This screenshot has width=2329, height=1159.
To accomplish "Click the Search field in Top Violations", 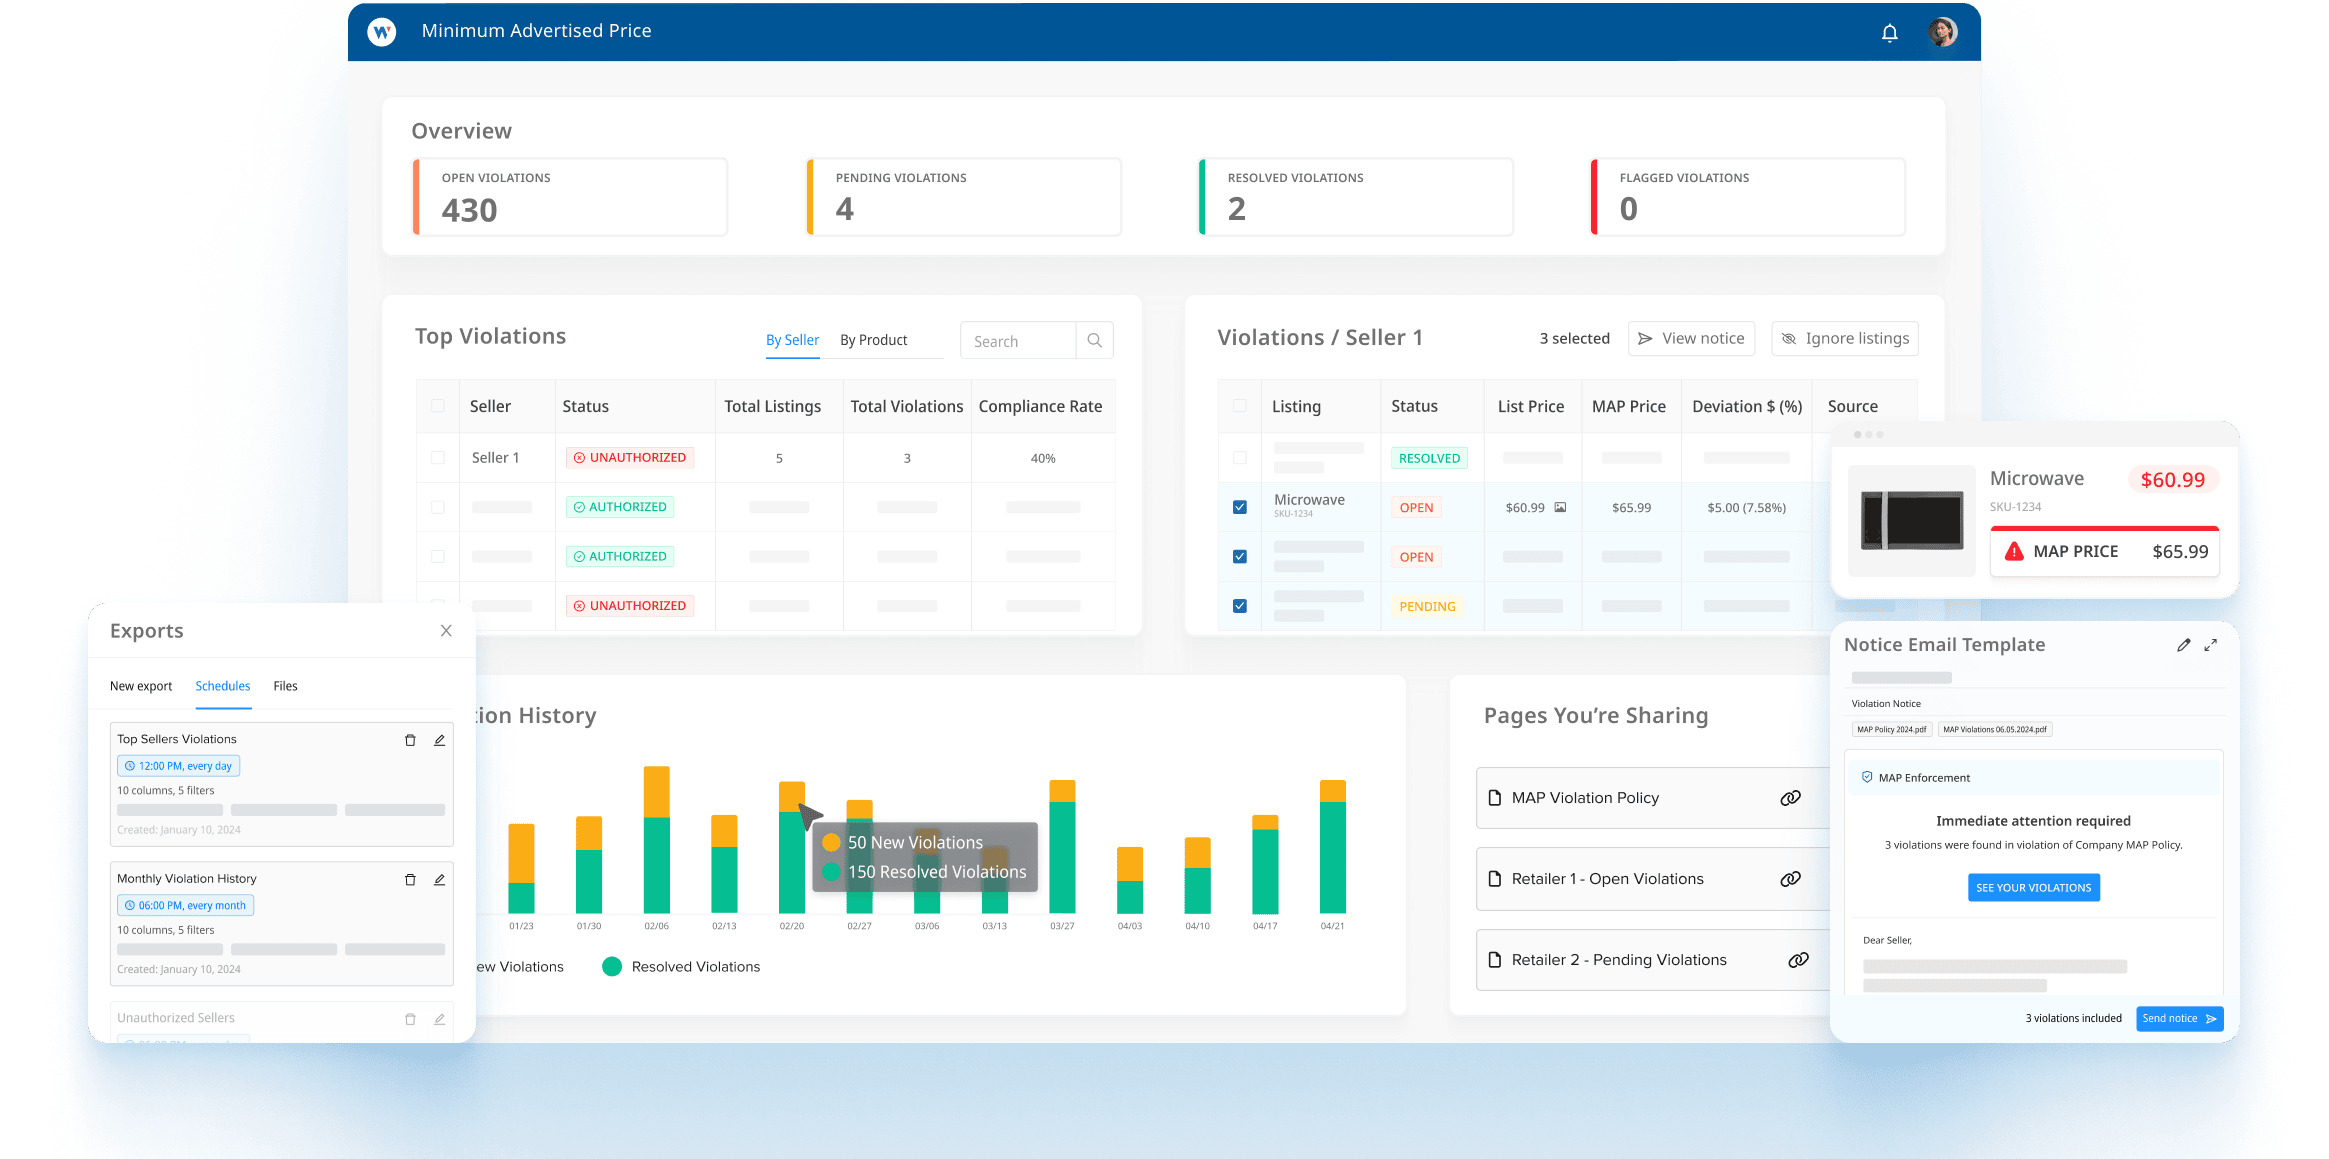I will point(1017,341).
